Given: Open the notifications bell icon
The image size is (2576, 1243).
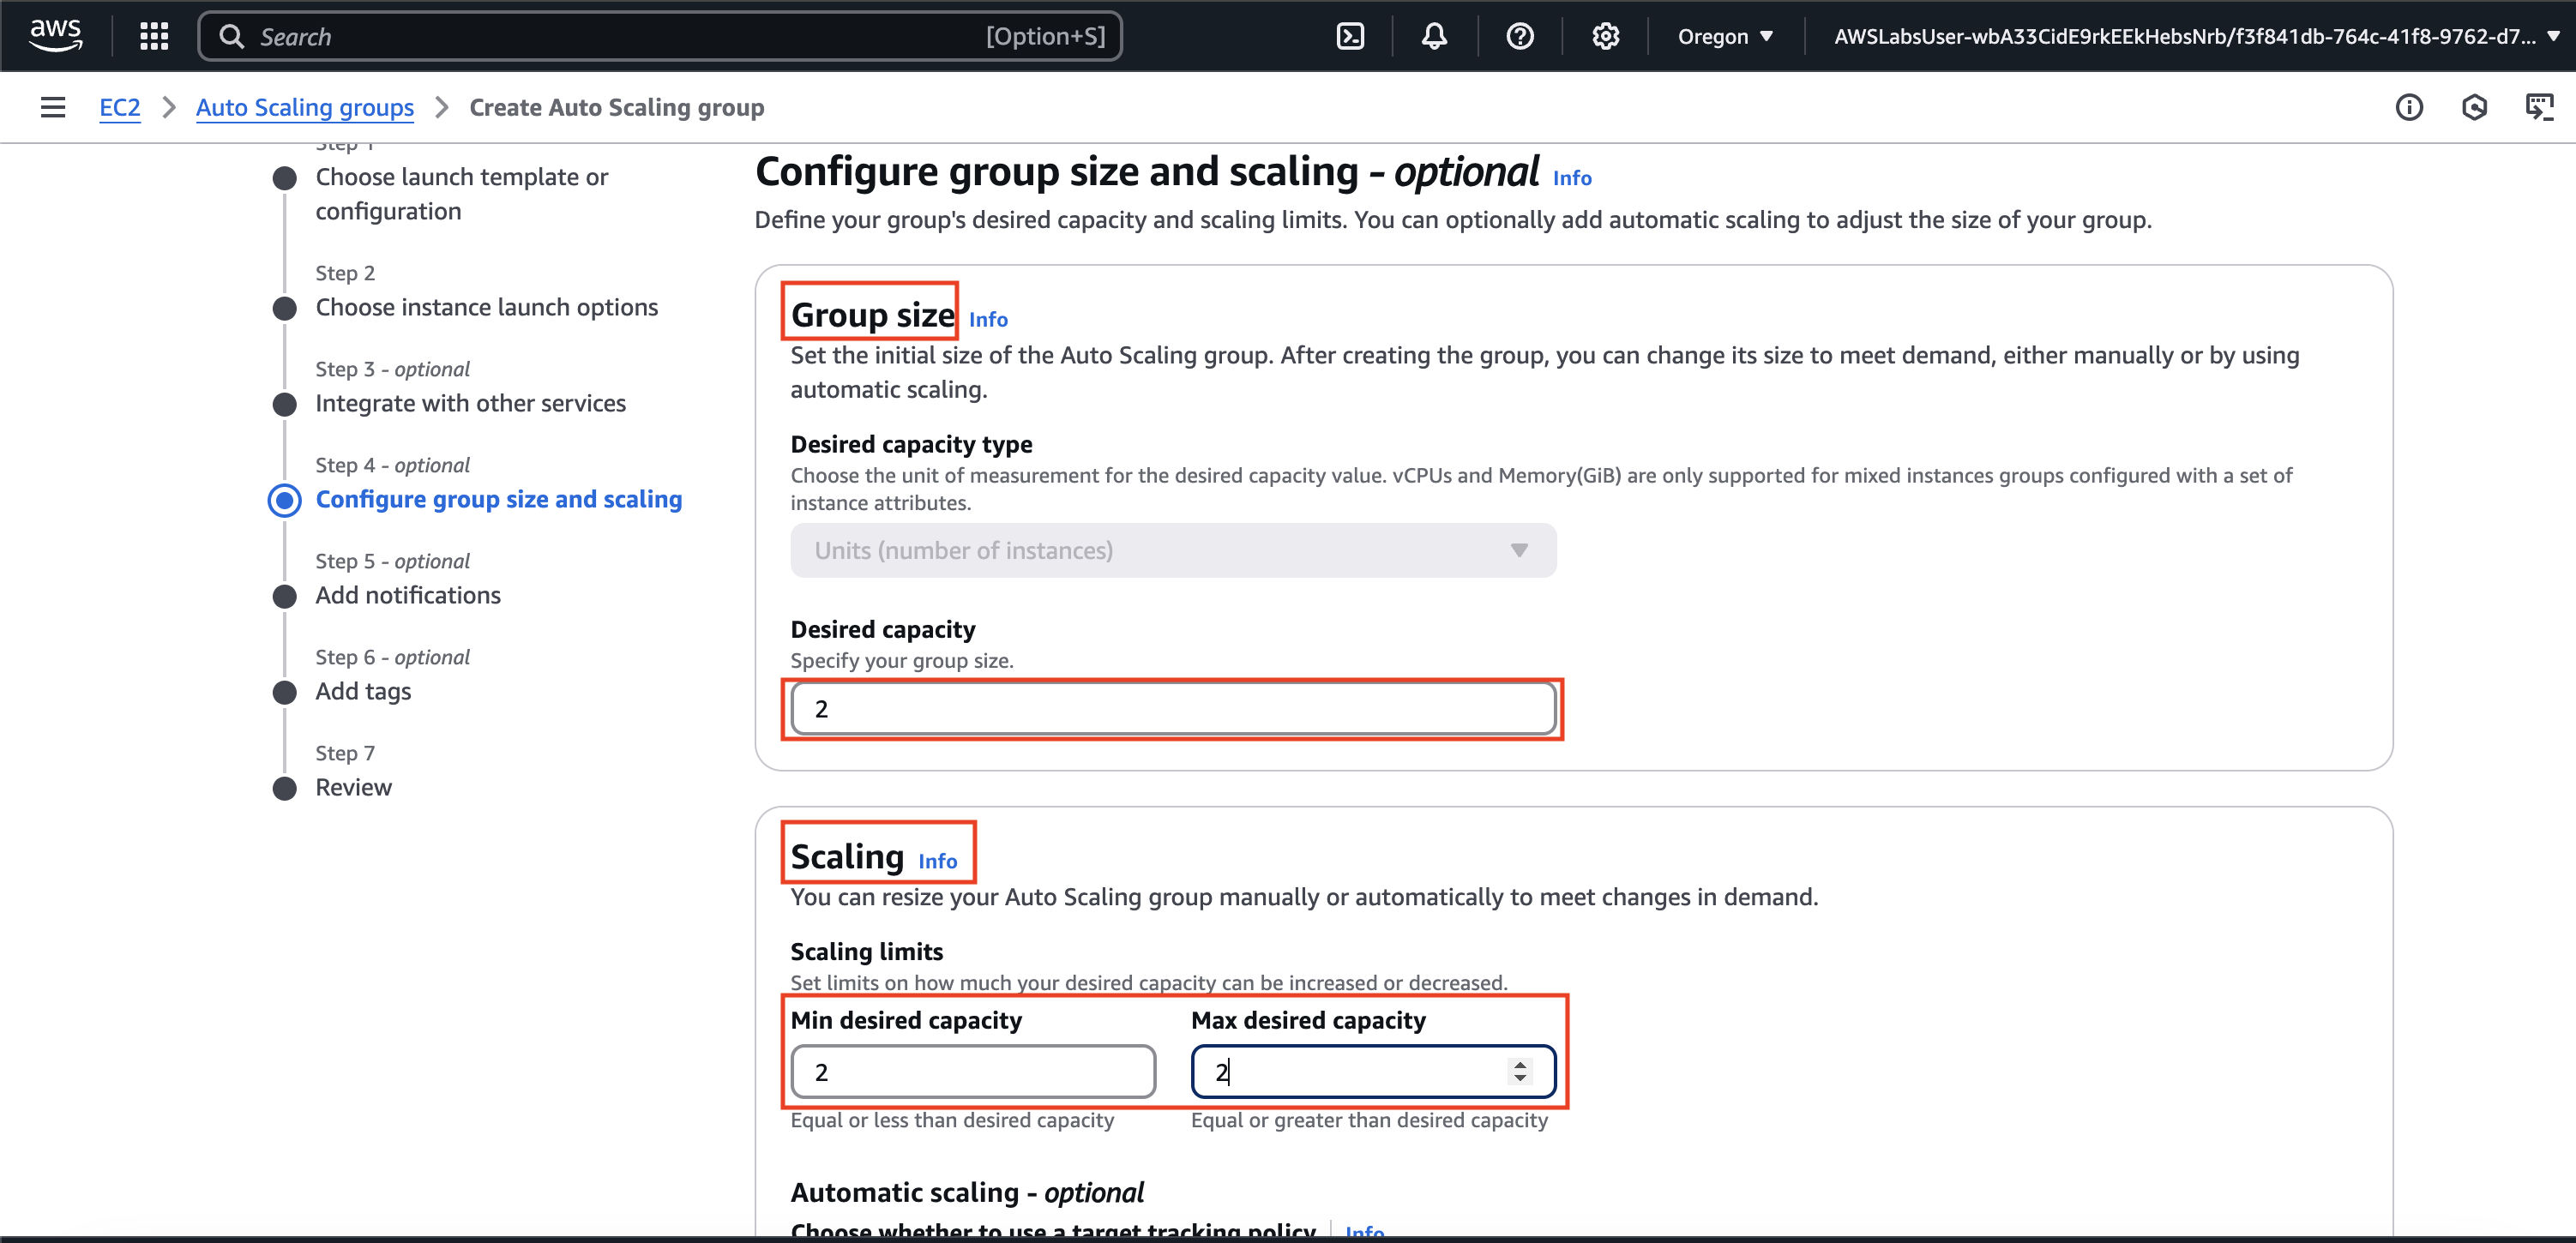Looking at the screenshot, I should pyautogui.click(x=1434, y=36).
